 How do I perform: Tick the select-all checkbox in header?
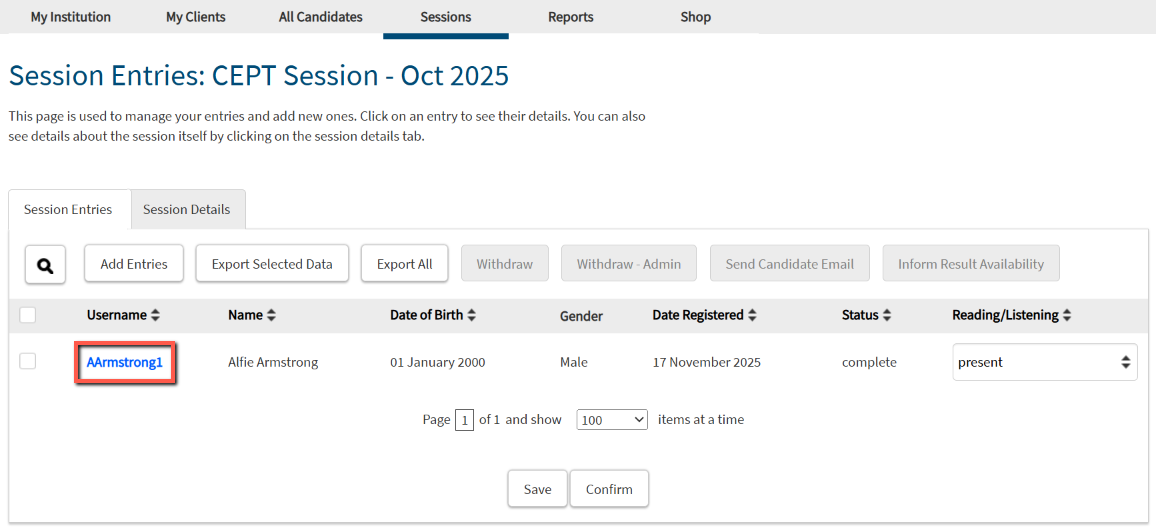[x=28, y=315]
